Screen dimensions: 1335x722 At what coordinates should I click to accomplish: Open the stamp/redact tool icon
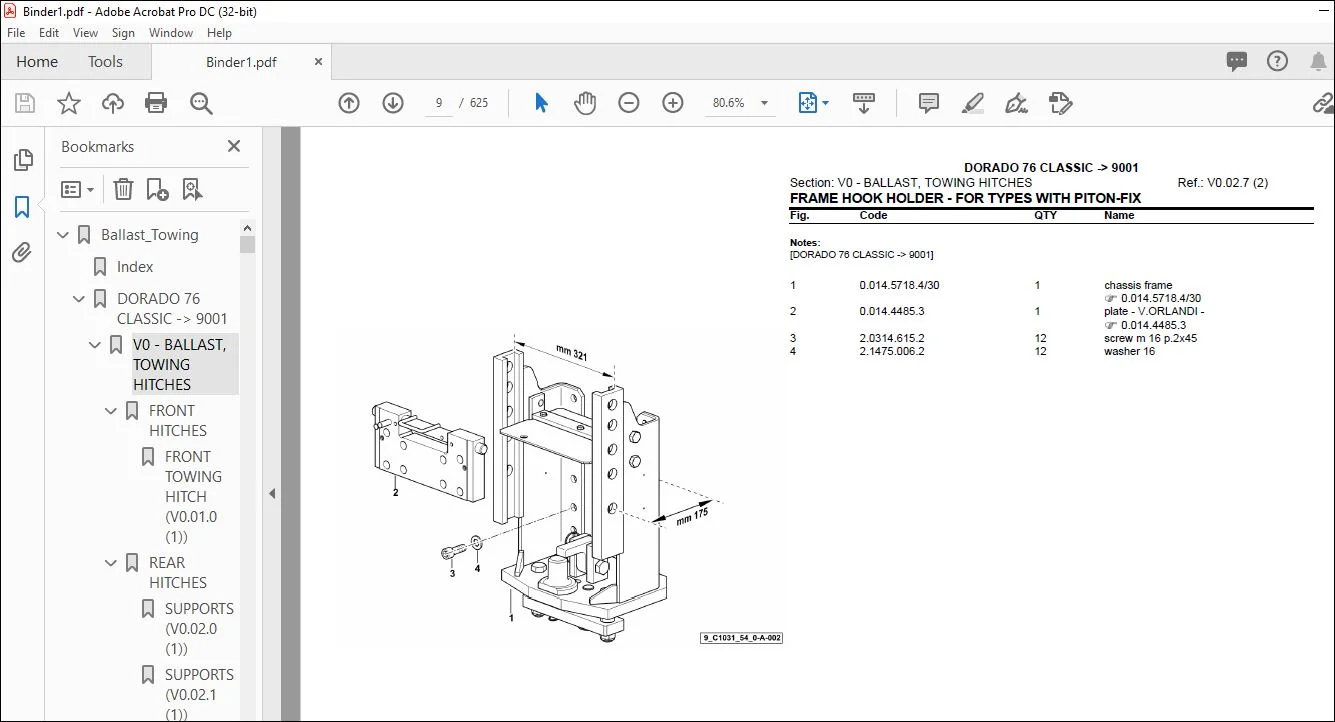pyautogui.click(x=1061, y=103)
